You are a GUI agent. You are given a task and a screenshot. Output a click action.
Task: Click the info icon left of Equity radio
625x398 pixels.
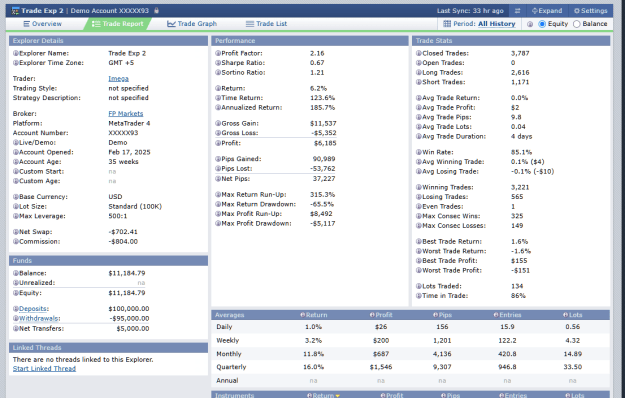(x=530, y=24)
